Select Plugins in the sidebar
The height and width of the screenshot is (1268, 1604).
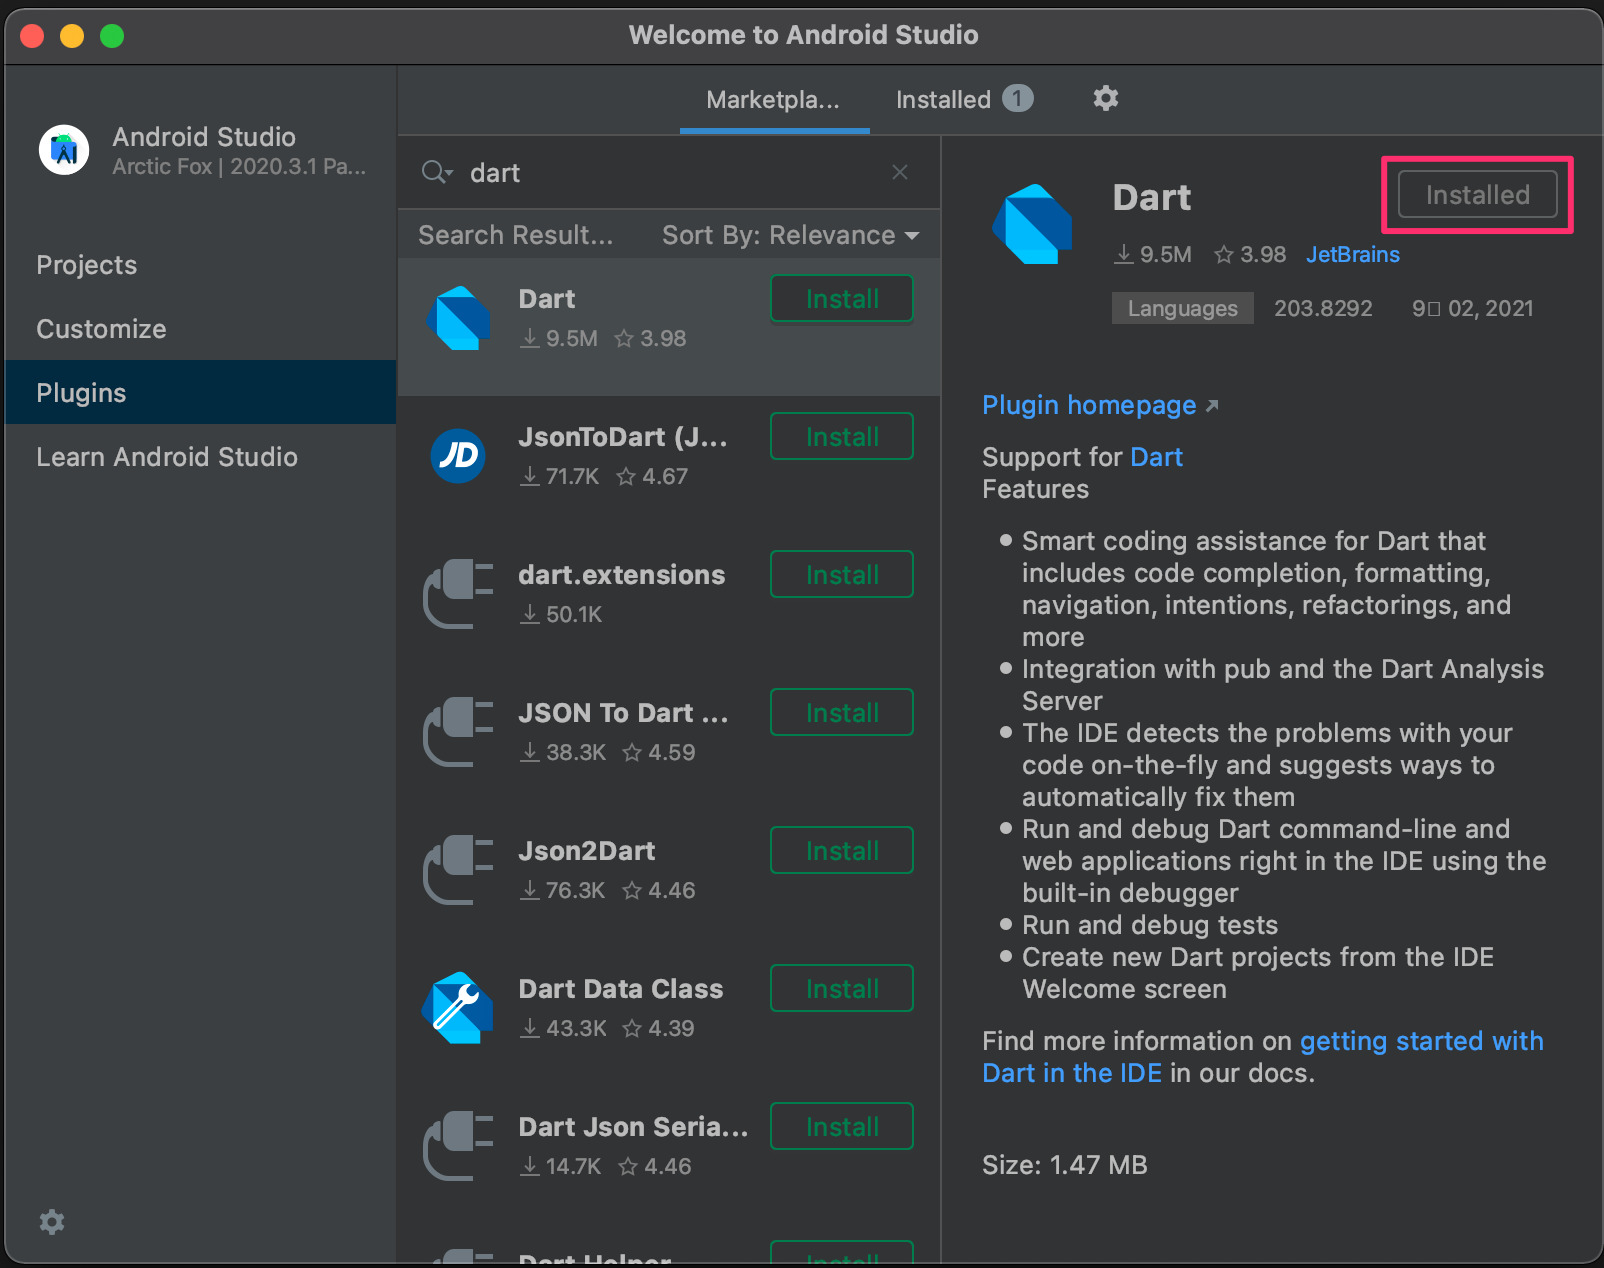pos(200,392)
